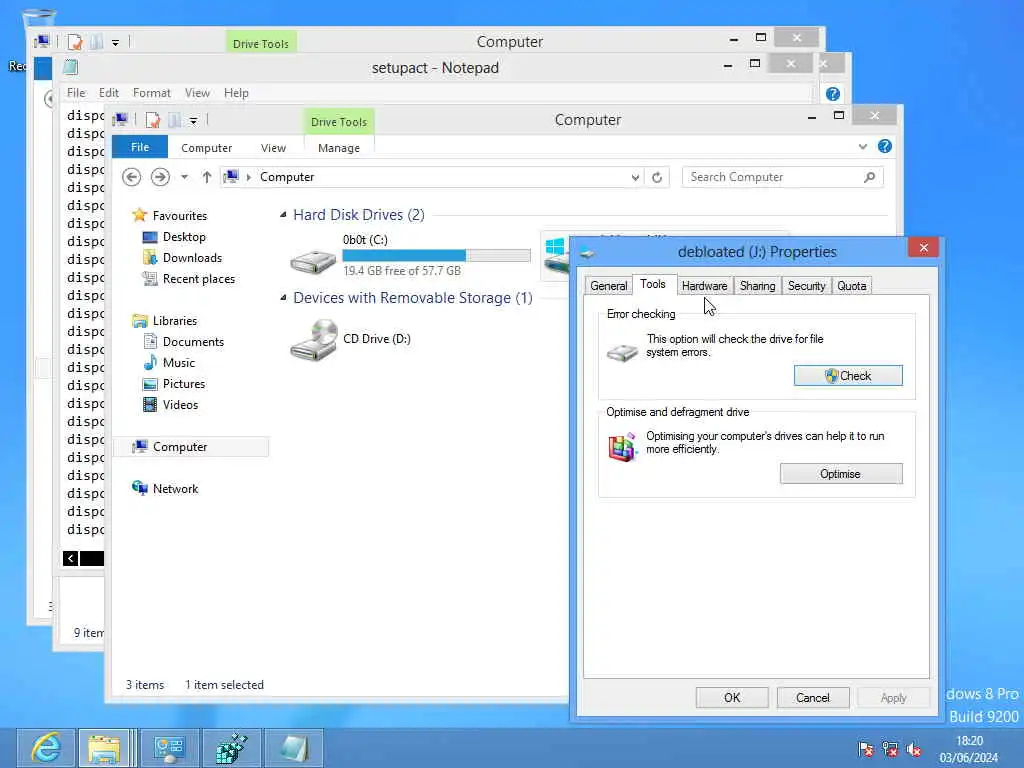Open the View ribbon tab in front Explorer
This screenshot has width=1024, height=768.
pos(273,148)
